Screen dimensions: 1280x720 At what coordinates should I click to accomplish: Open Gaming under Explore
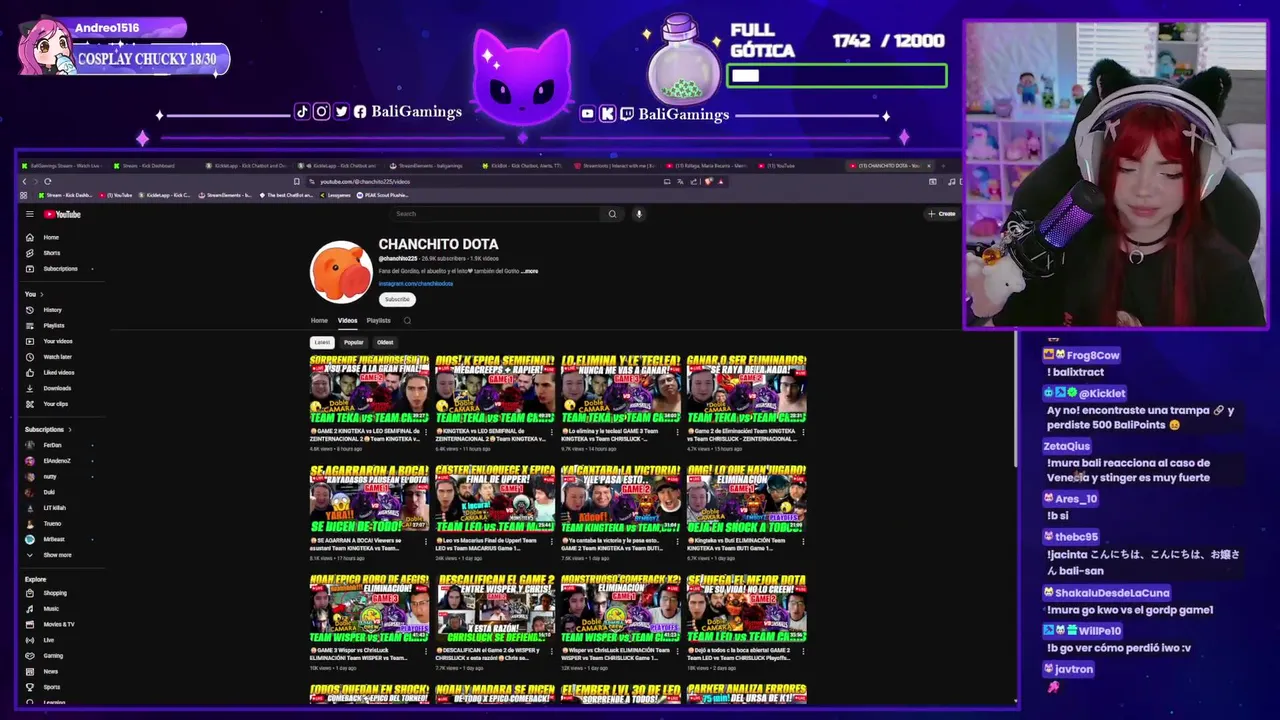[53, 656]
